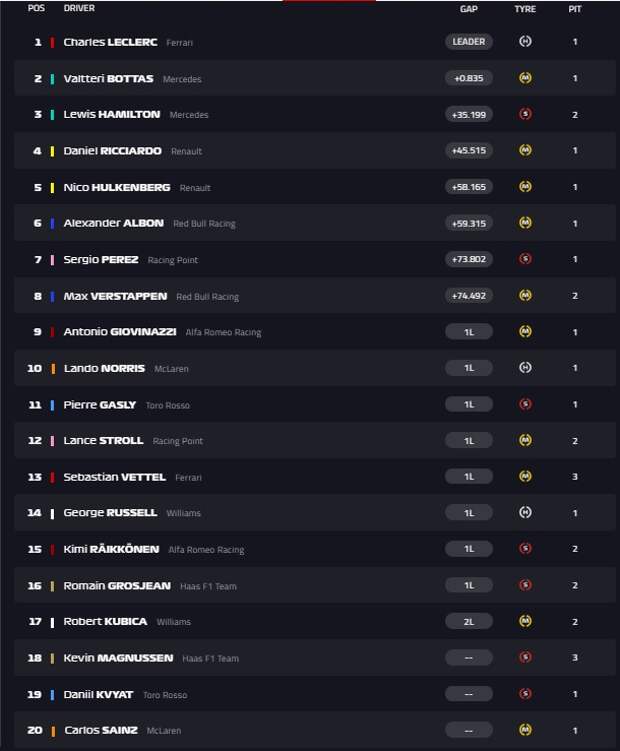Click Bottas's medium tyre icon
The image size is (620, 751).
point(525,78)
